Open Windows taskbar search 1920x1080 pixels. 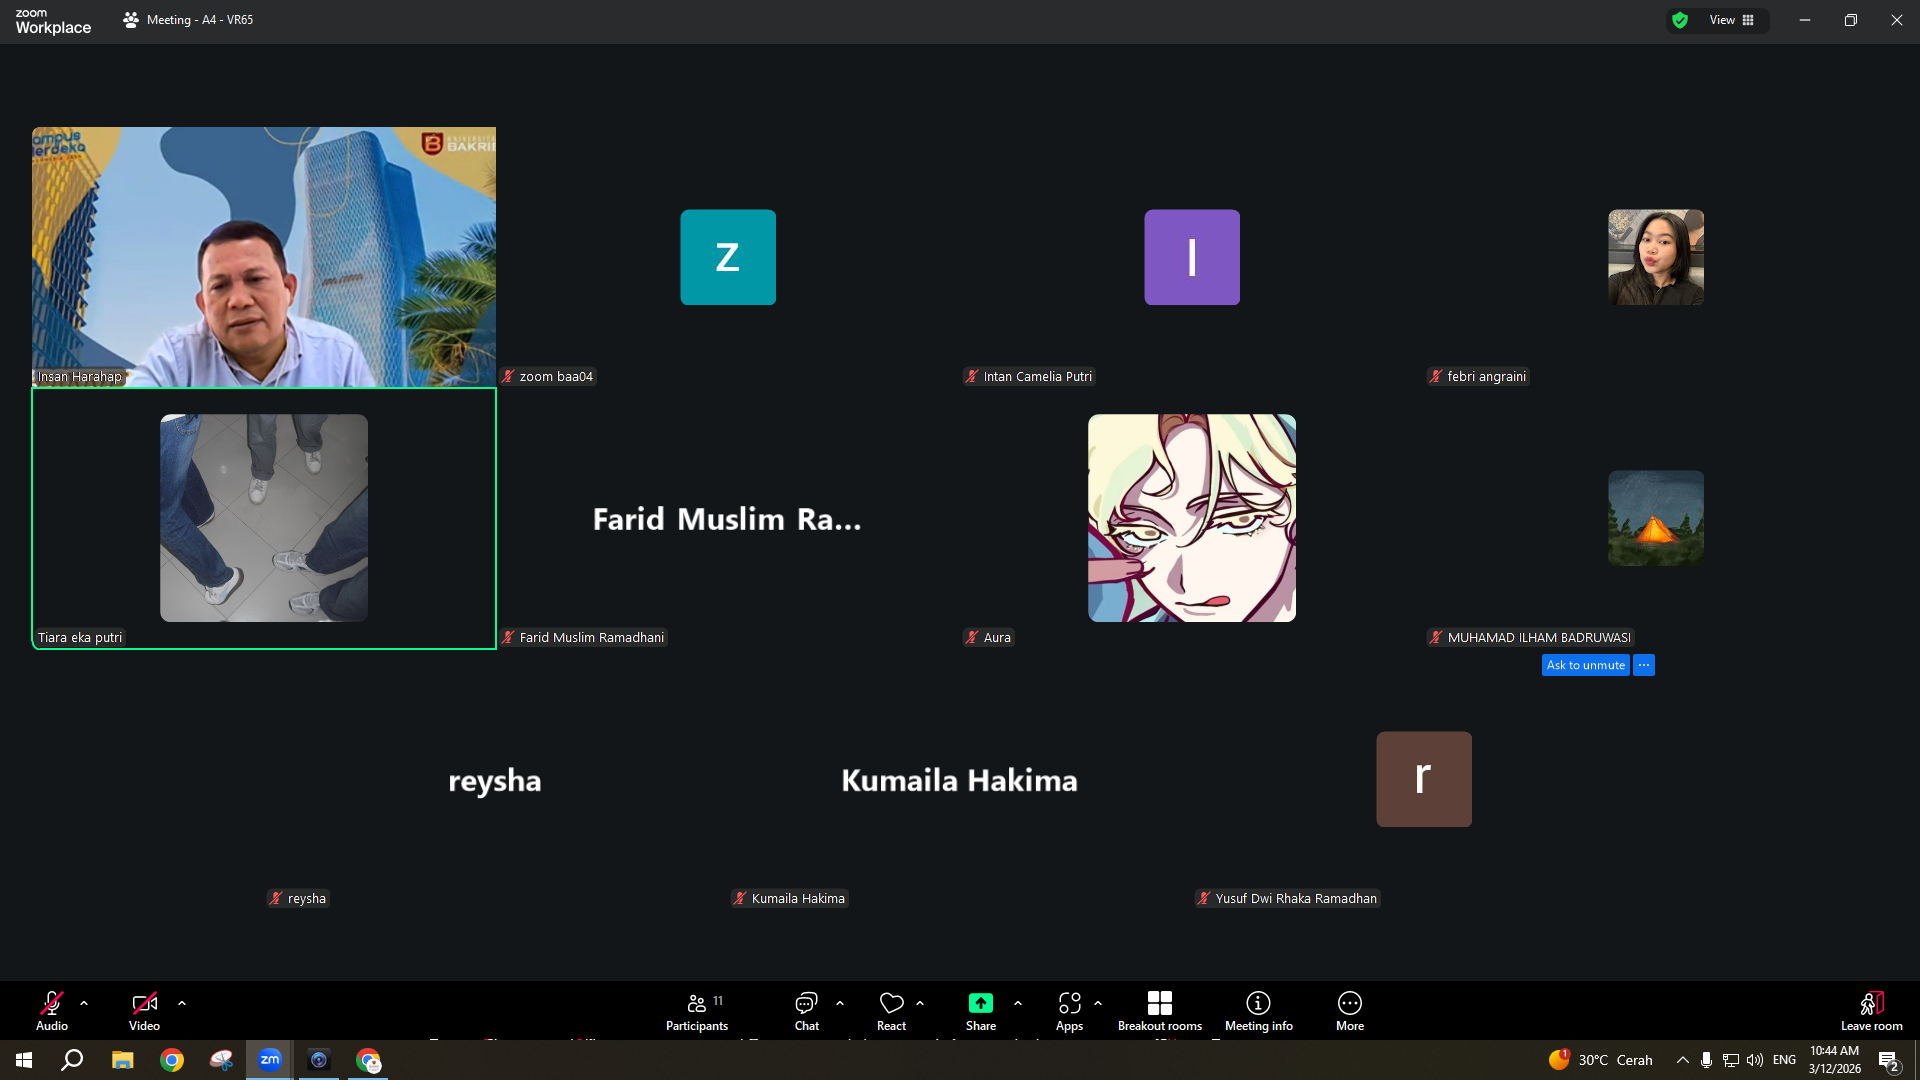point(72,1060)
